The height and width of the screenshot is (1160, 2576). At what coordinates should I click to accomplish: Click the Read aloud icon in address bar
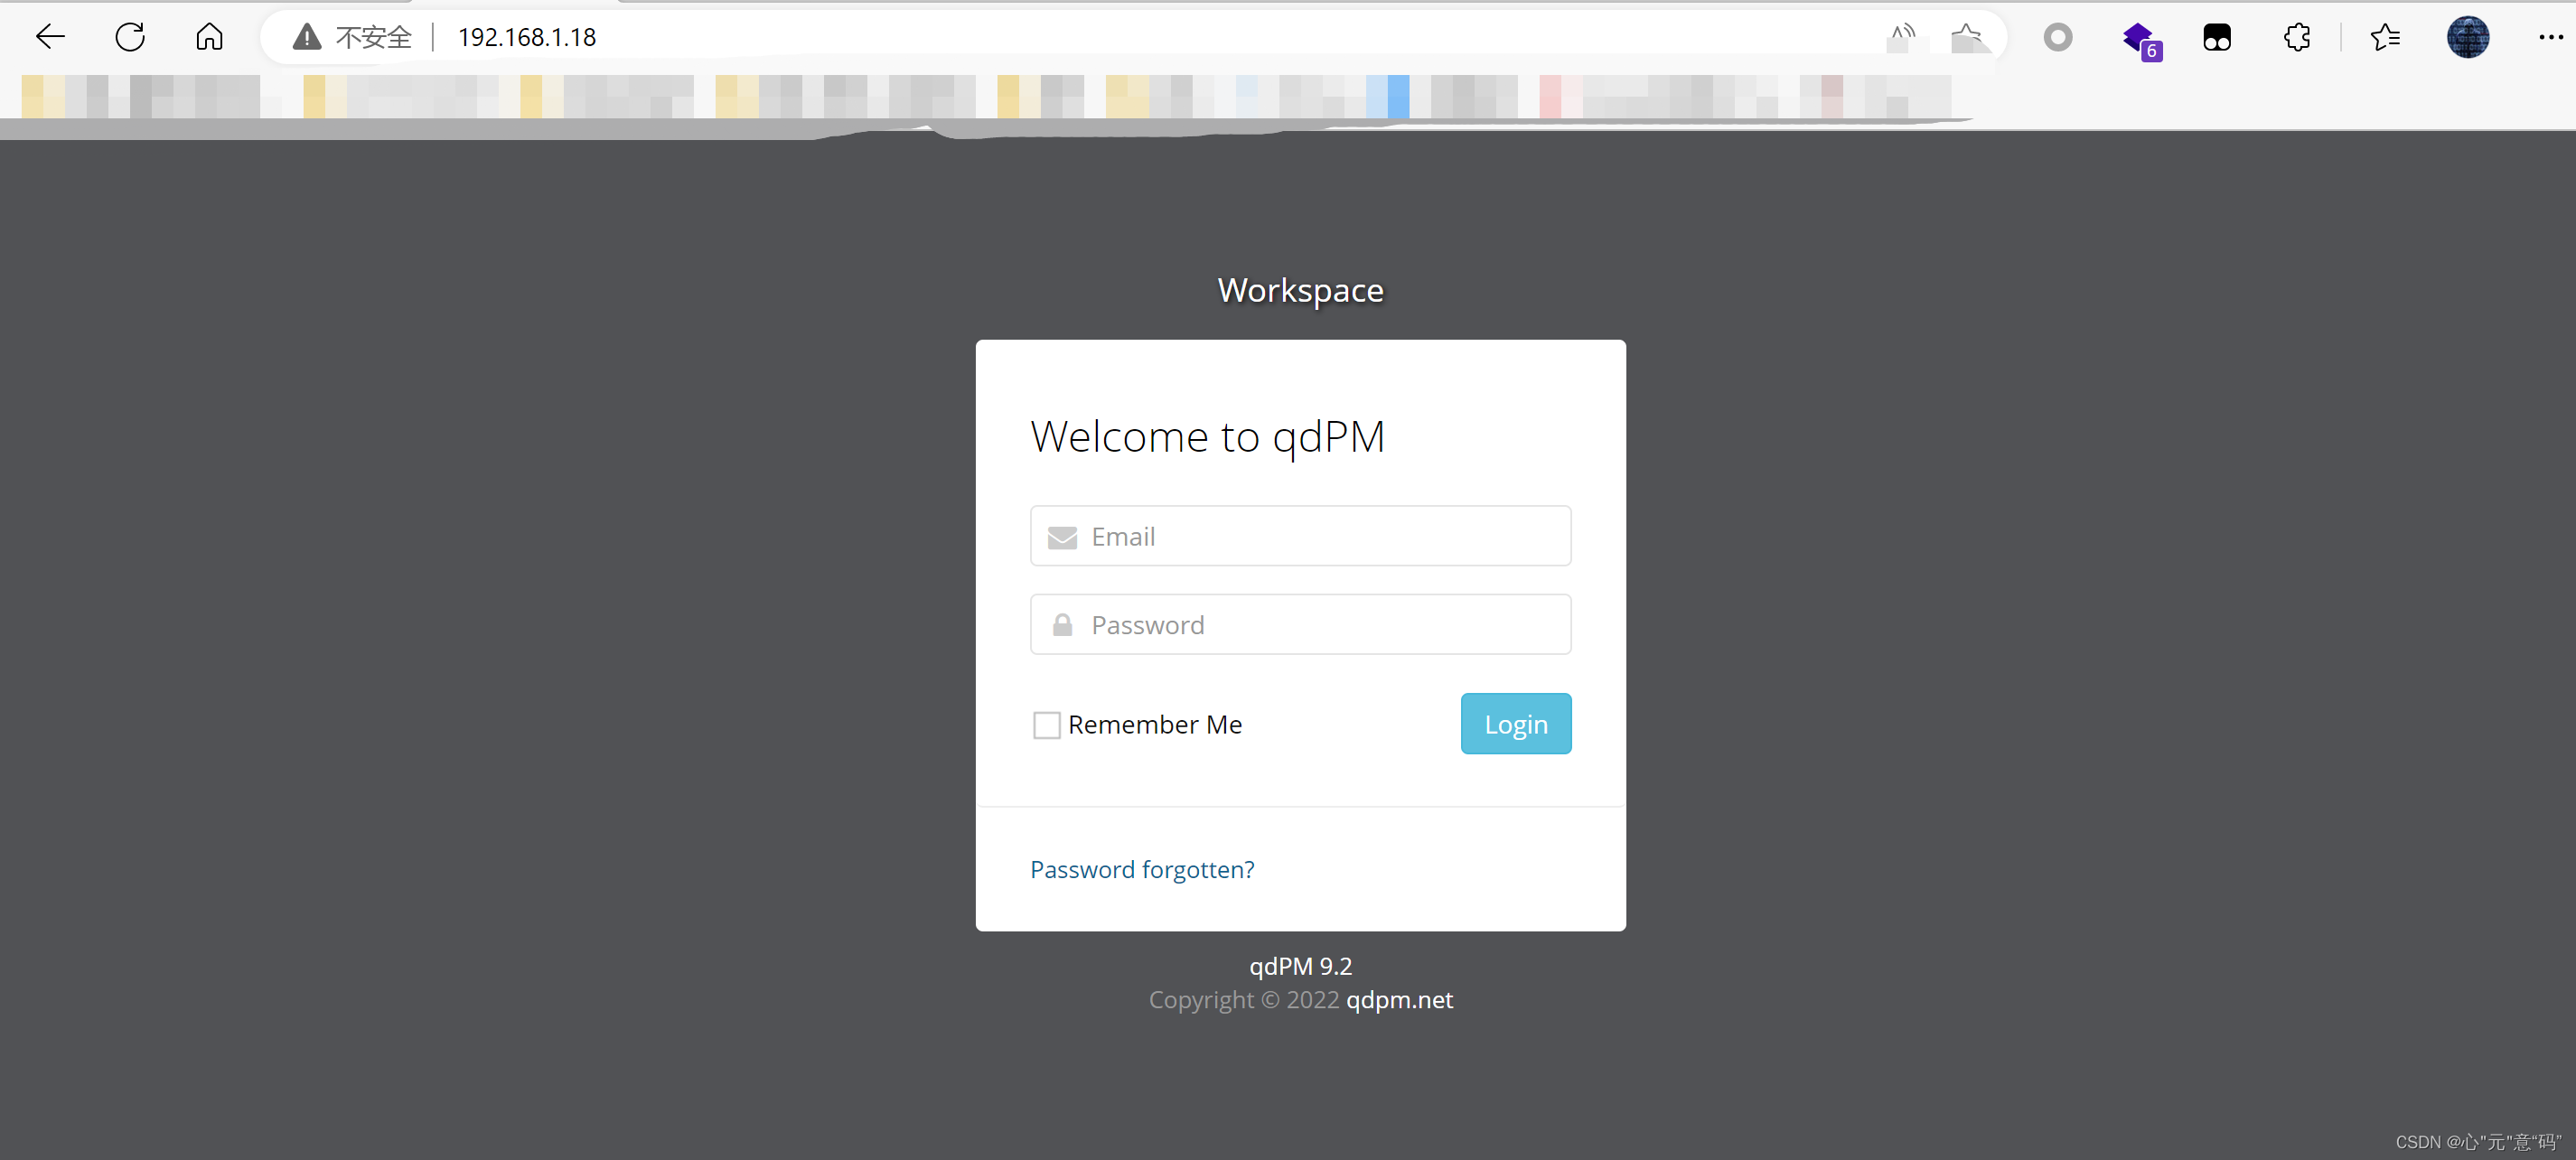tap(1901, 37)
